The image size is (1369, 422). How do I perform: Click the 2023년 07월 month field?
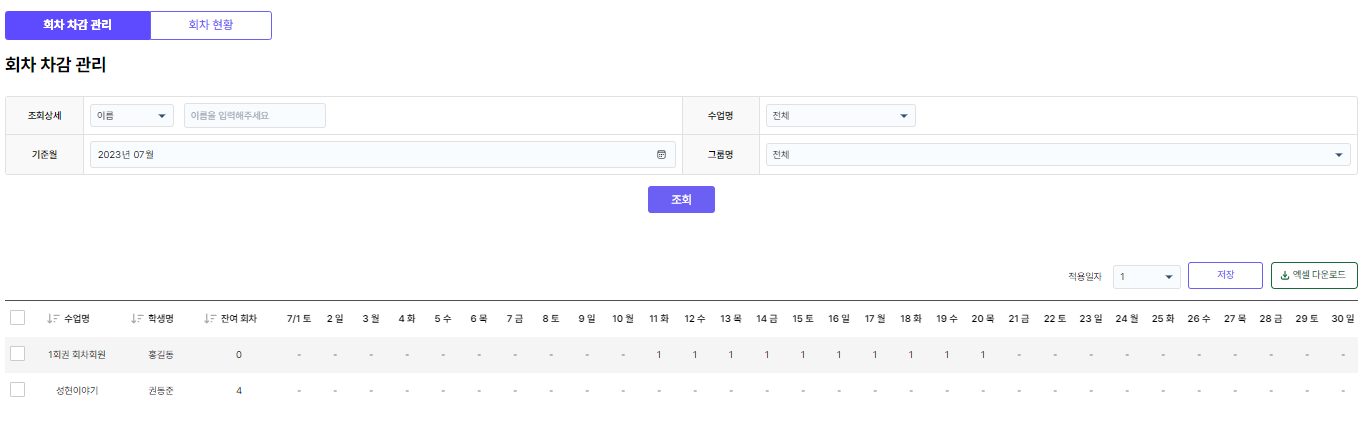[370, 155]
